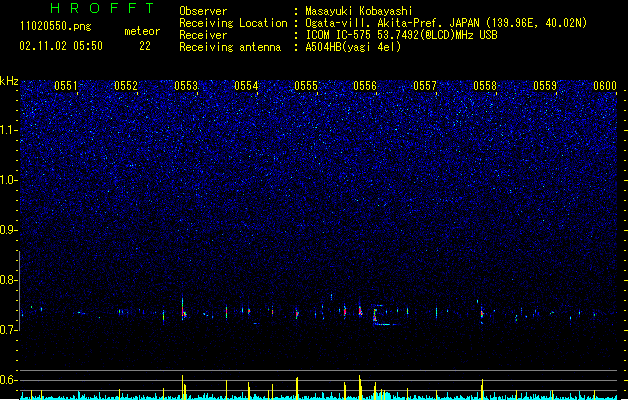Click the 0.9 kHz axis label
Viewport: 629px width, 400px height.
8,230
